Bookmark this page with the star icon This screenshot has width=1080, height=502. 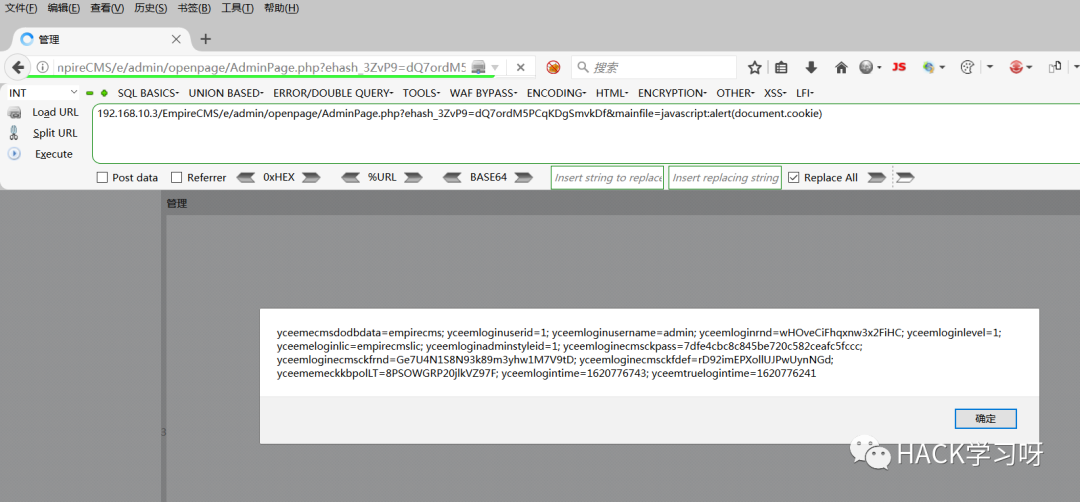pyautogui.click(x=755, y=67)
